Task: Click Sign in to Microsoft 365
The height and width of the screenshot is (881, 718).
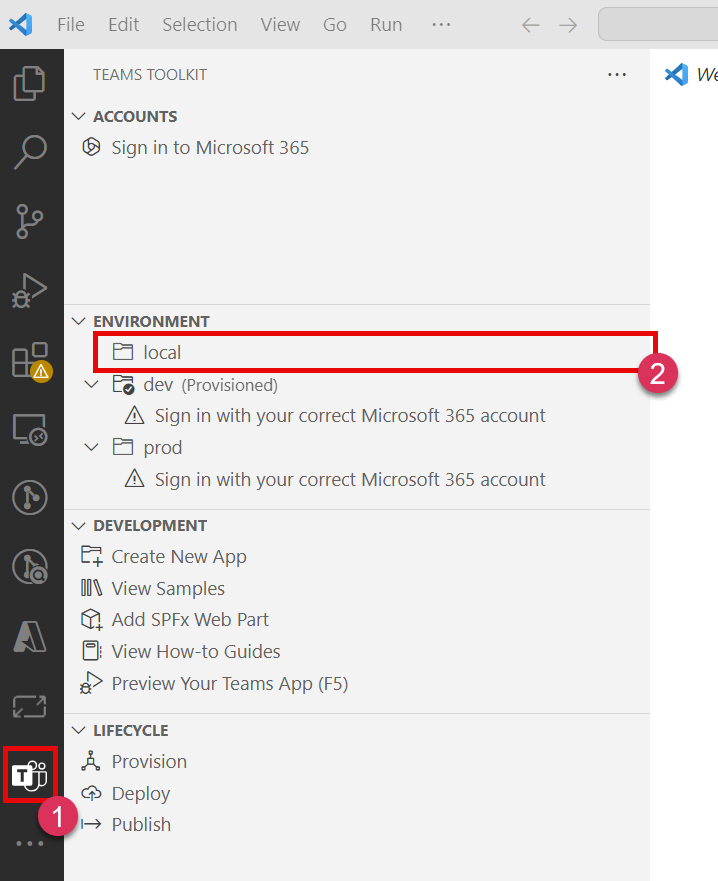Action: (210, 148)
